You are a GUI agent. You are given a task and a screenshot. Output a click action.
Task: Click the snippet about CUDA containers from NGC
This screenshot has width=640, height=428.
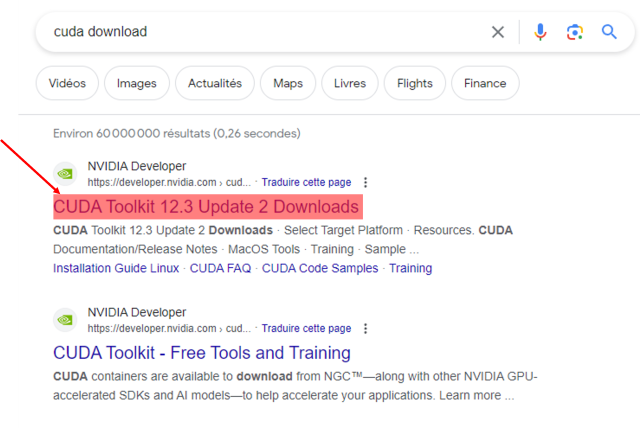pos(295,386)
